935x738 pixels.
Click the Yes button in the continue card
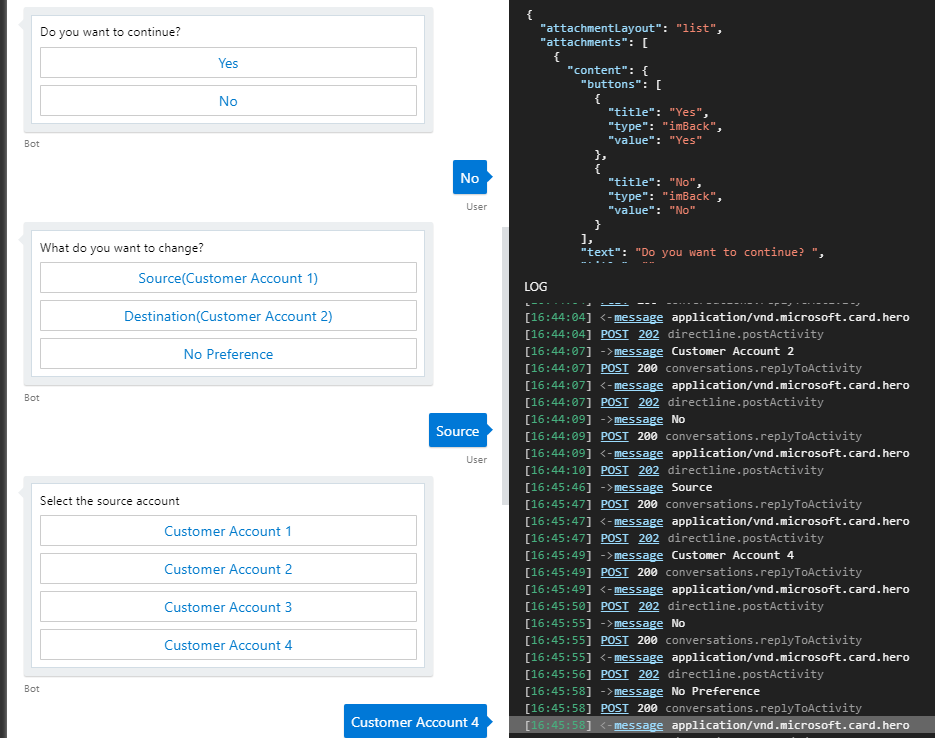[228, 62]
